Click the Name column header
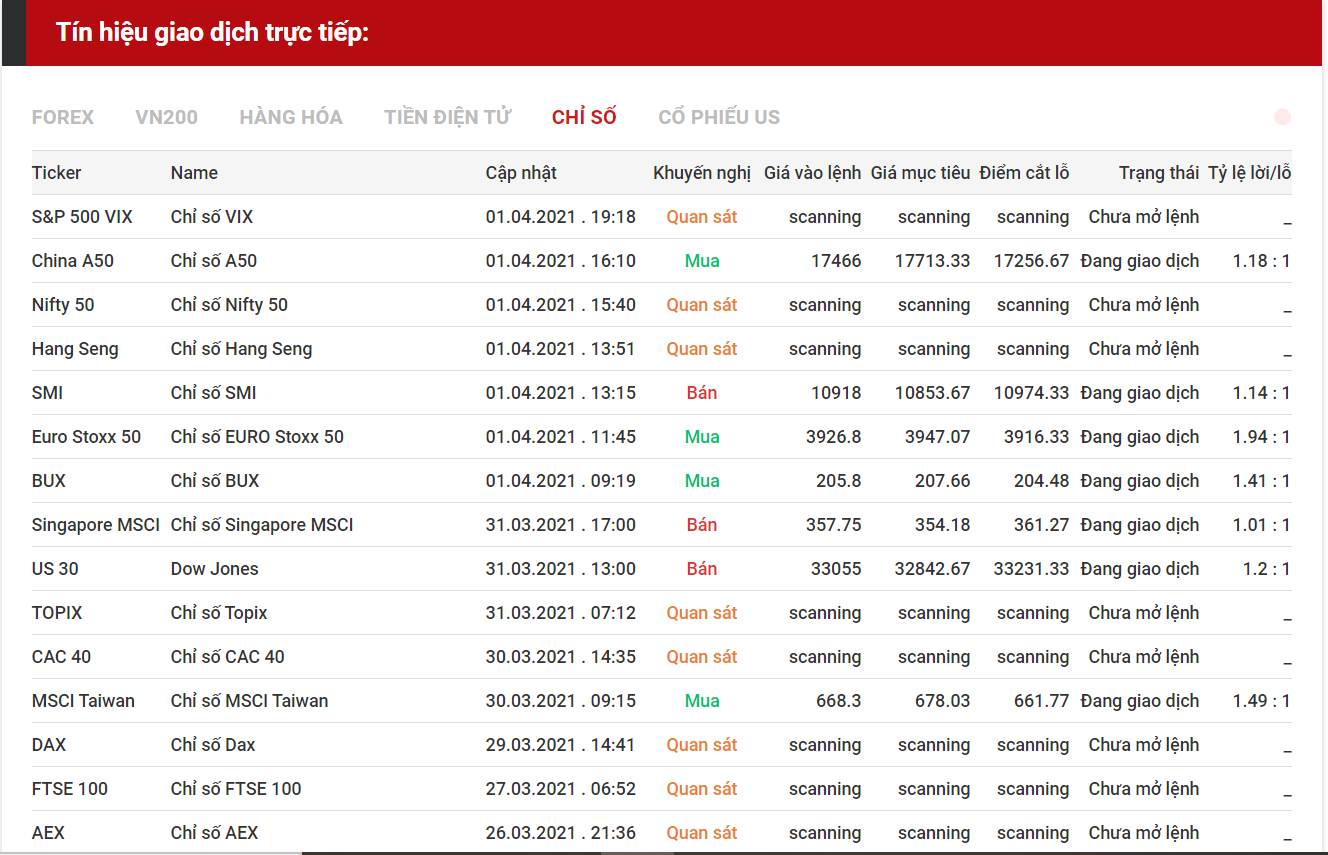 pos(194,173)
